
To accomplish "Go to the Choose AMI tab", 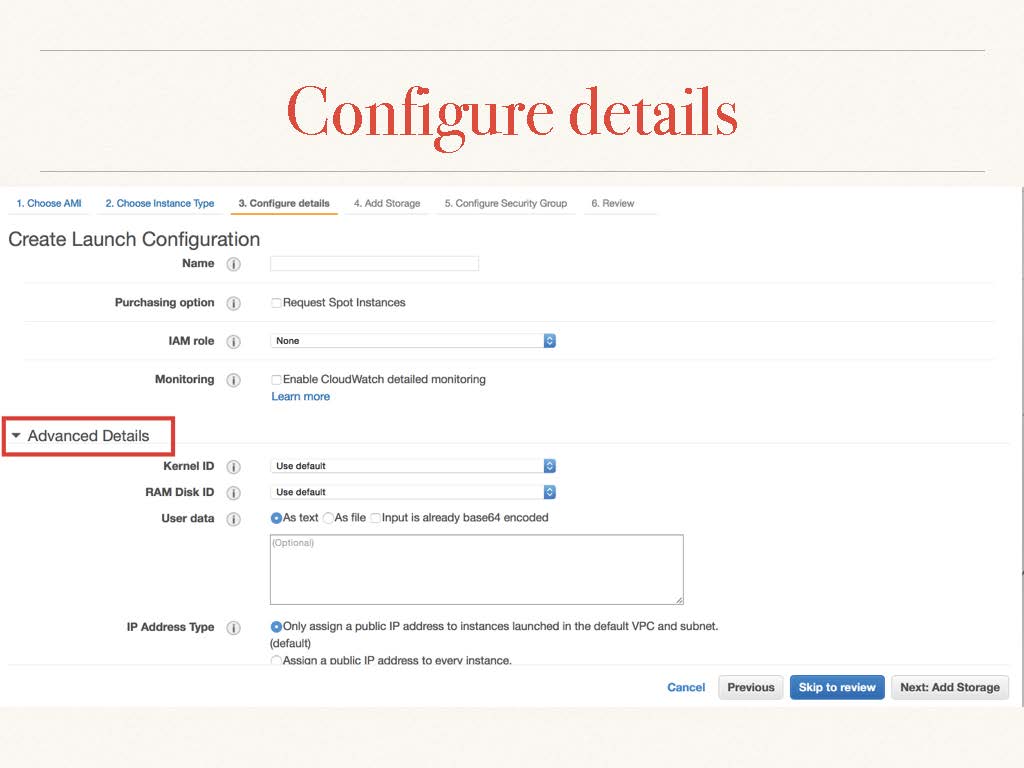I will click(x=49, y=203).
